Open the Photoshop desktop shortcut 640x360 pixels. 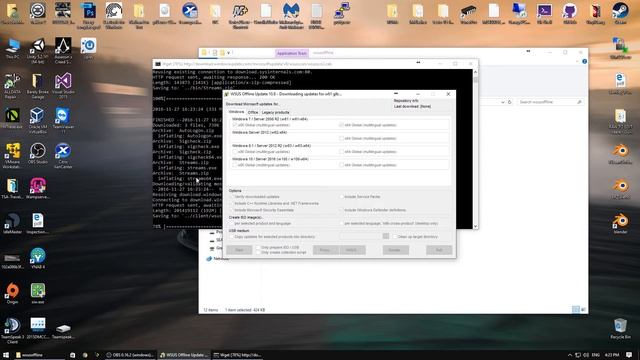coord(89,16)
